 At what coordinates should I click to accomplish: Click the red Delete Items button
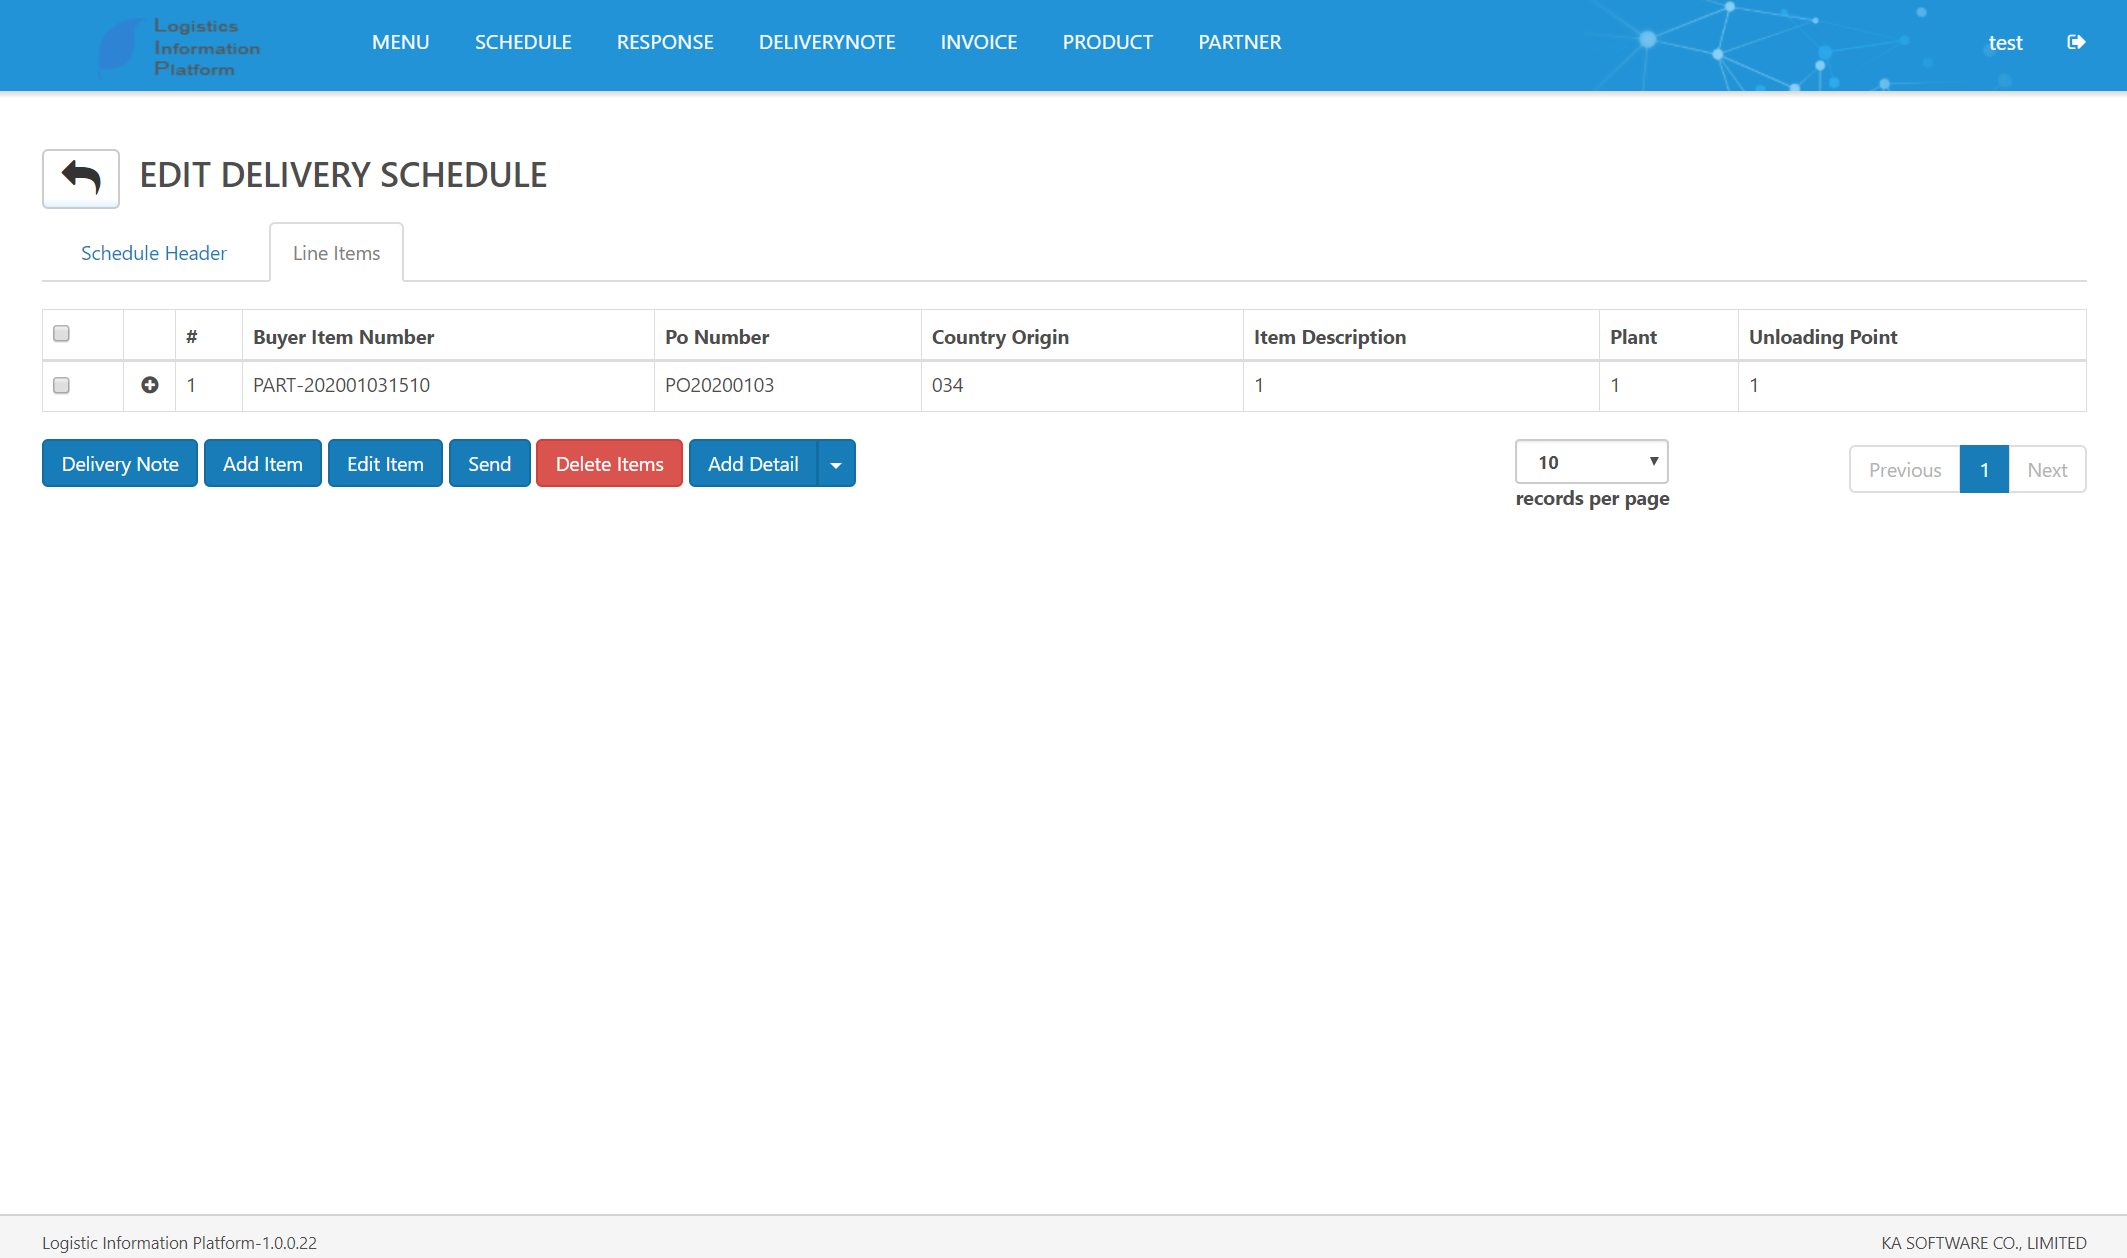click(x=610, y=464)
